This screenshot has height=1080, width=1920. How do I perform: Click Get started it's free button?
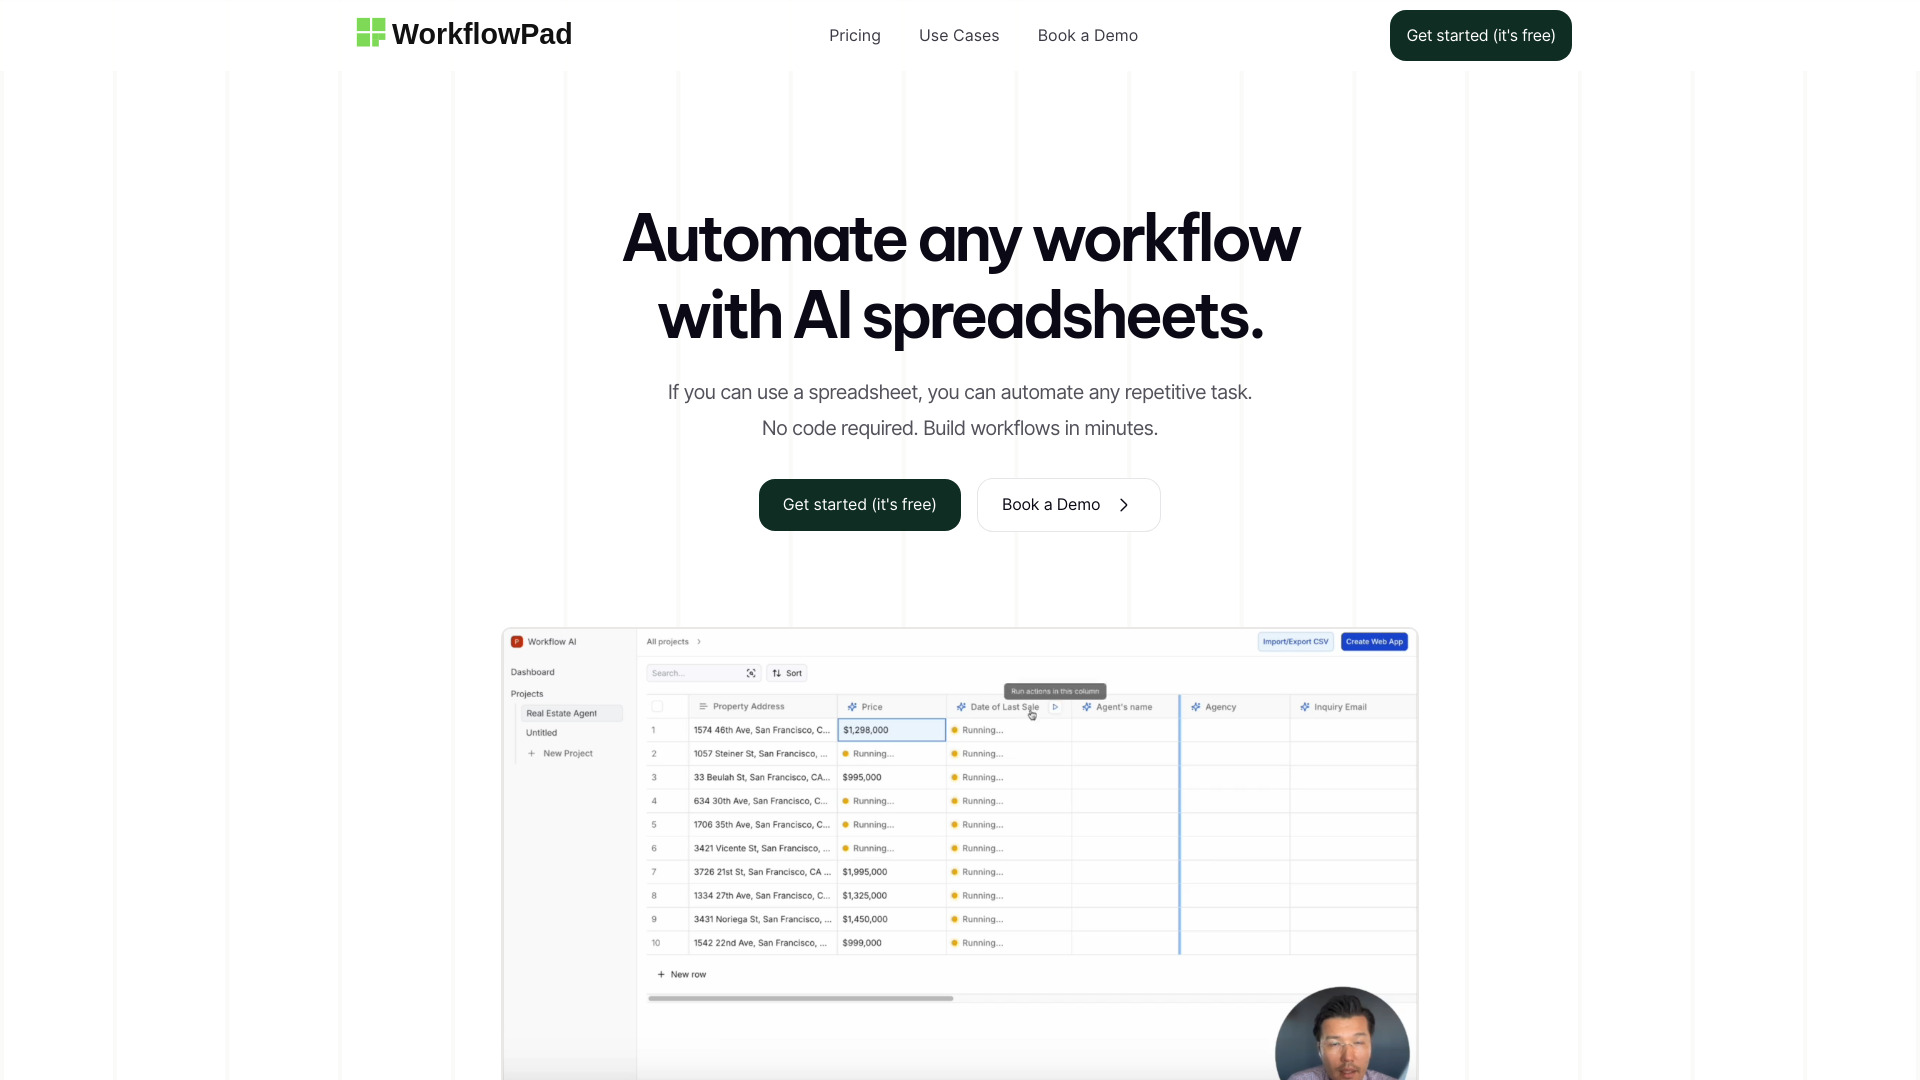point(1480,34)
